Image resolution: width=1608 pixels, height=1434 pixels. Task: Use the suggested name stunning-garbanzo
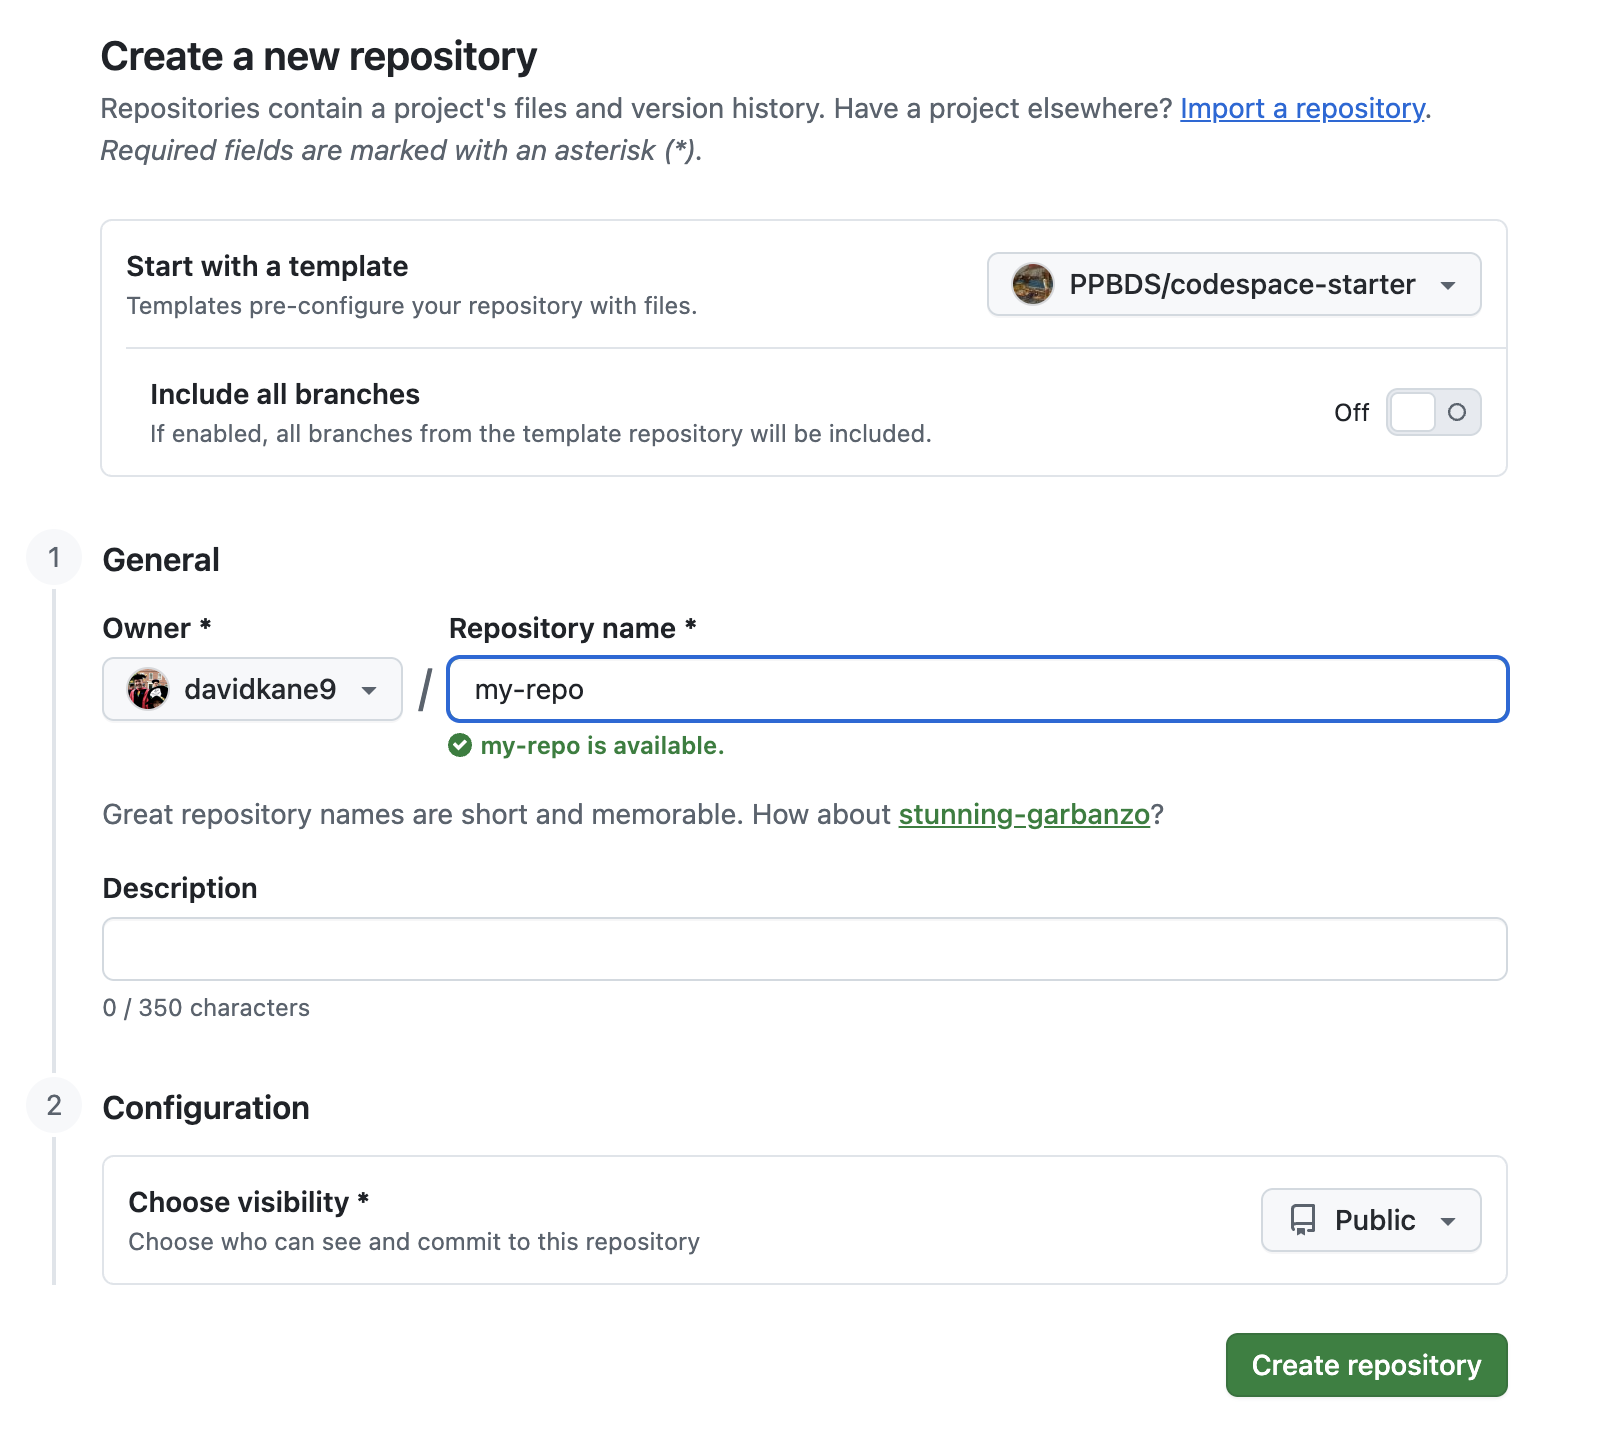click(1024, 814)
